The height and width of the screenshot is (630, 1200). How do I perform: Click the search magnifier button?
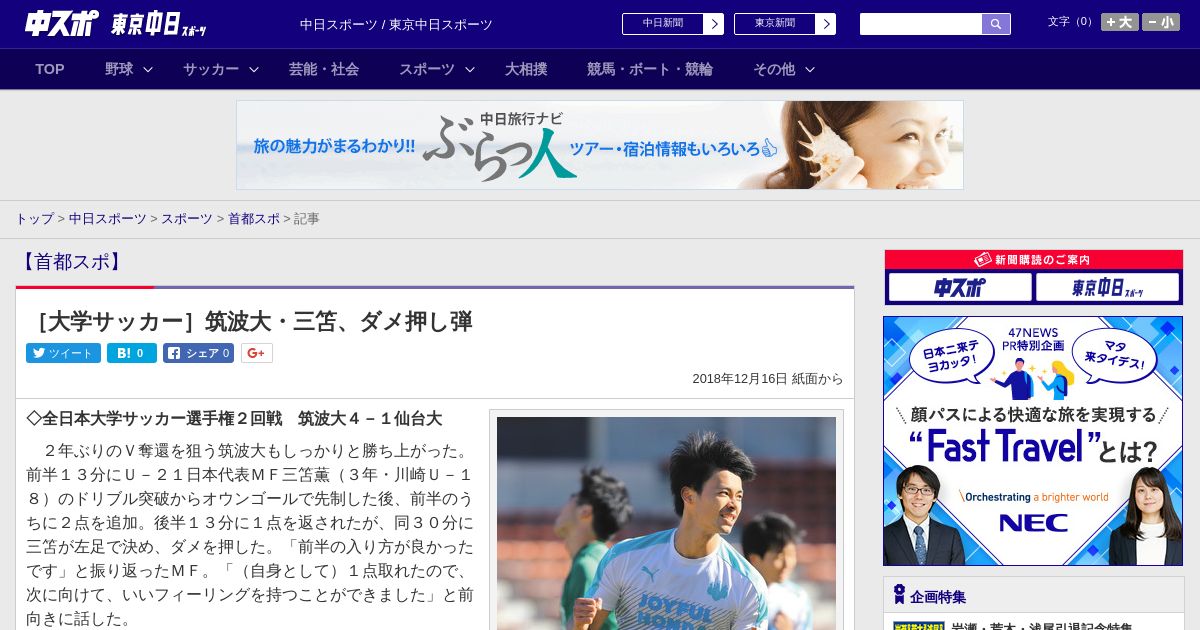(x=996, y=24)
